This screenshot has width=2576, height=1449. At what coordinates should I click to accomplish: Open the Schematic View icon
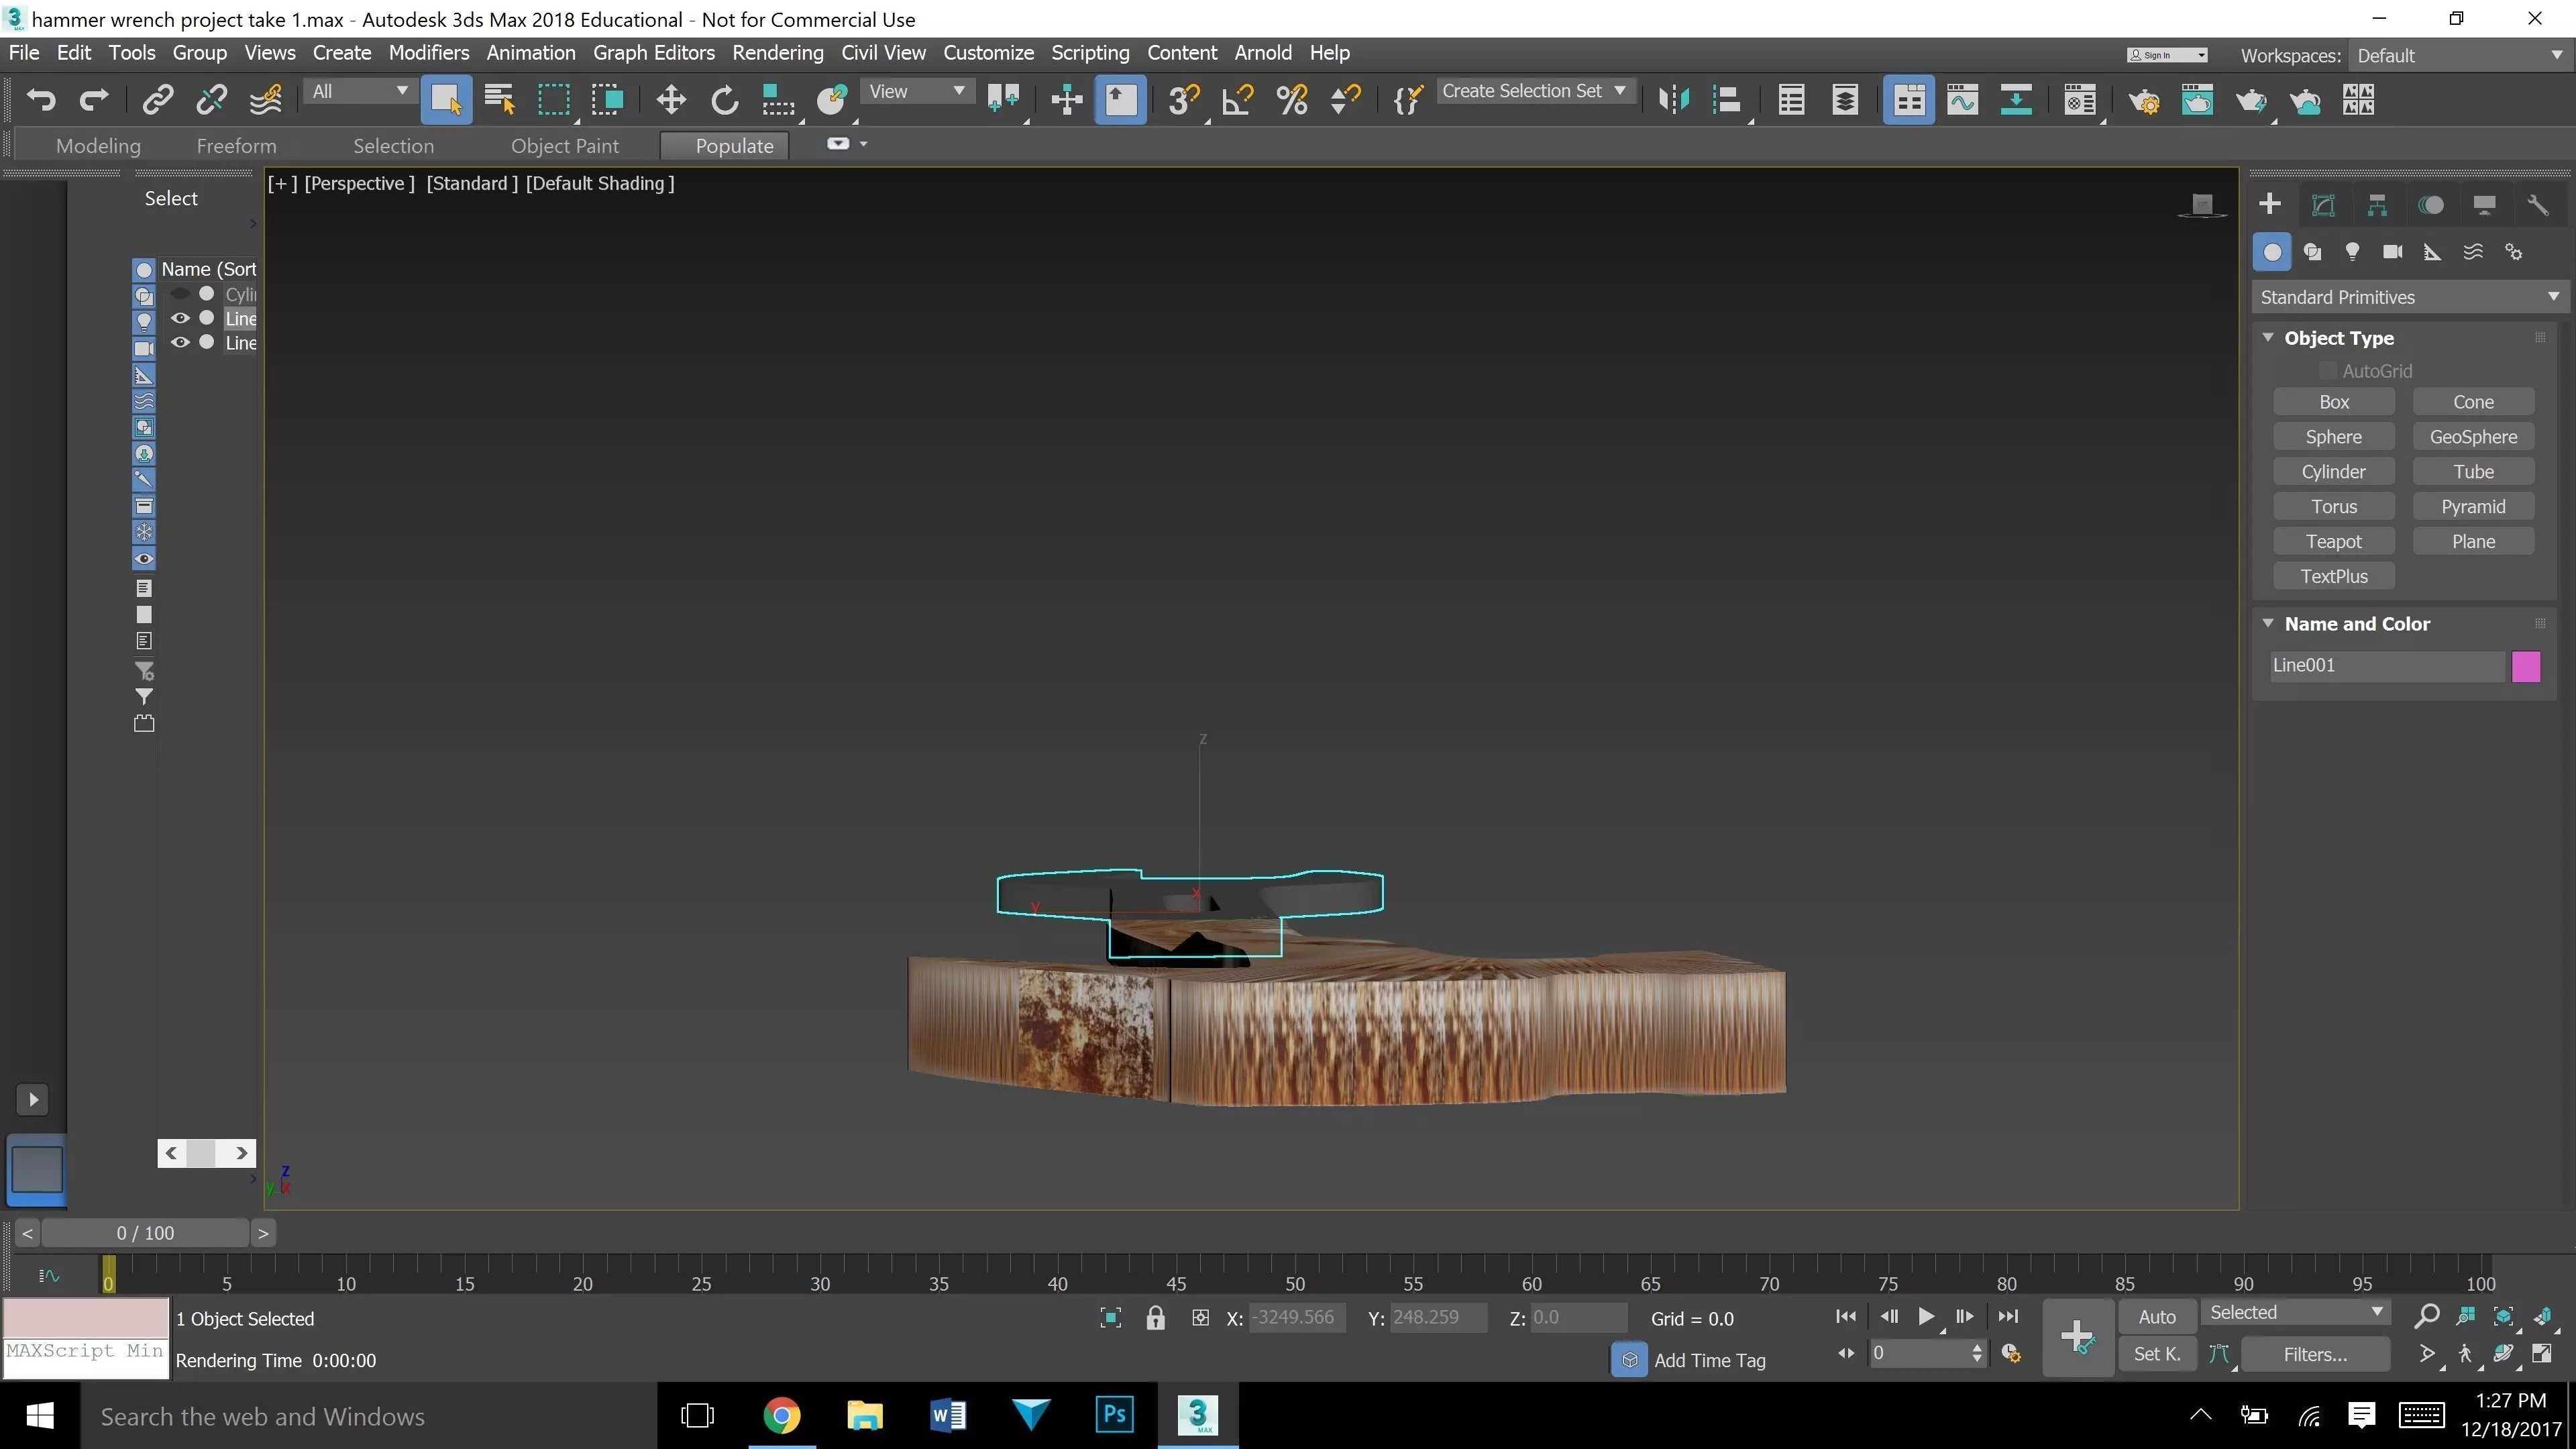tap(2016, 99)
